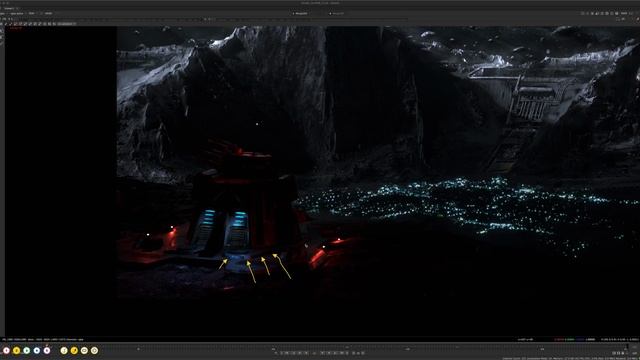Open the B input dropdown above the viewer
Image resolution: width=640 pixels, height=360 pixels.
339,13
